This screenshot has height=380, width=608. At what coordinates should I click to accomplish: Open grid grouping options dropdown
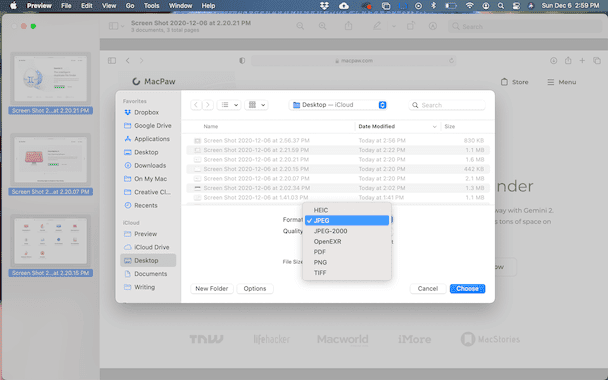256,105
